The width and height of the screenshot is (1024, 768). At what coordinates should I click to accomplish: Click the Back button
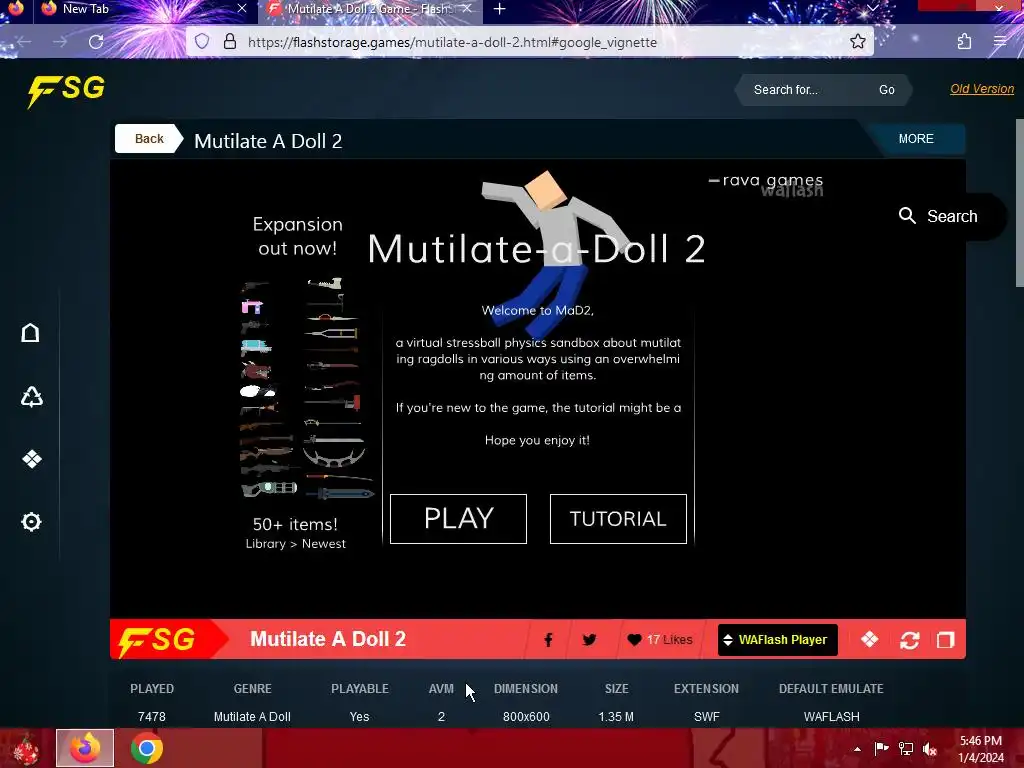pyautogui.click(x=149, y=138)
